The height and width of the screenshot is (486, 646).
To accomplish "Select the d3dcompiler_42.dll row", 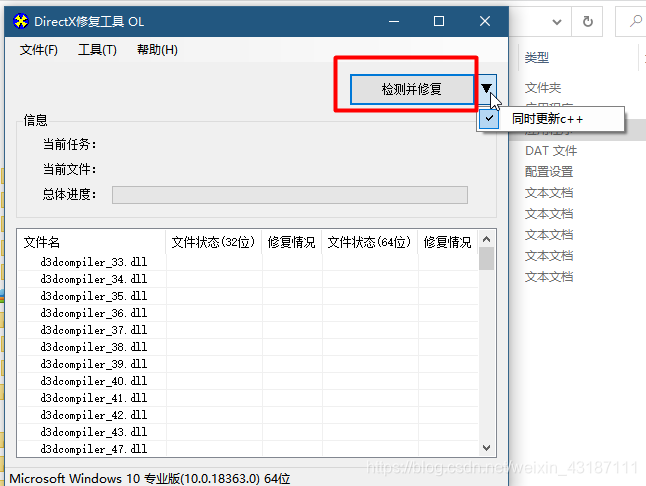I will (x=248, y=415).
